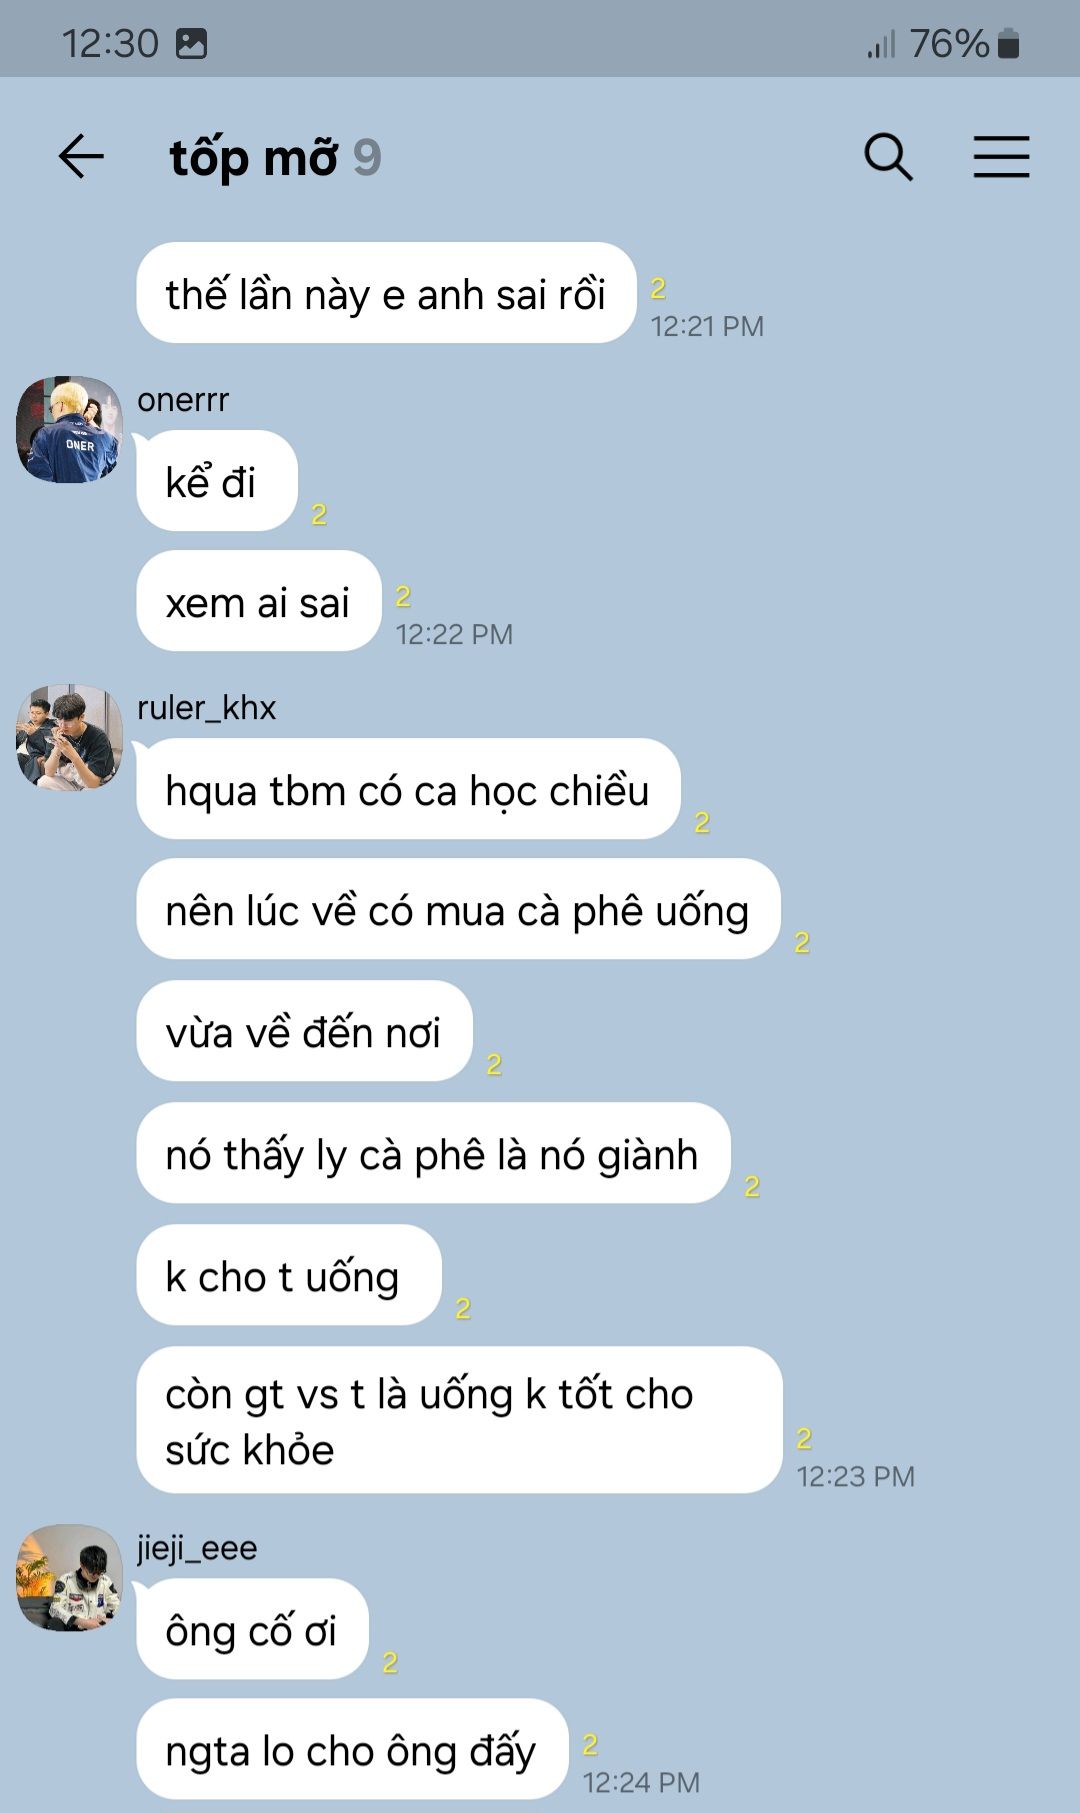Image resolution: width=1080 pixels, height=1813 pixels.
Task: Tap the member count 9
Action: click(367, 157)
